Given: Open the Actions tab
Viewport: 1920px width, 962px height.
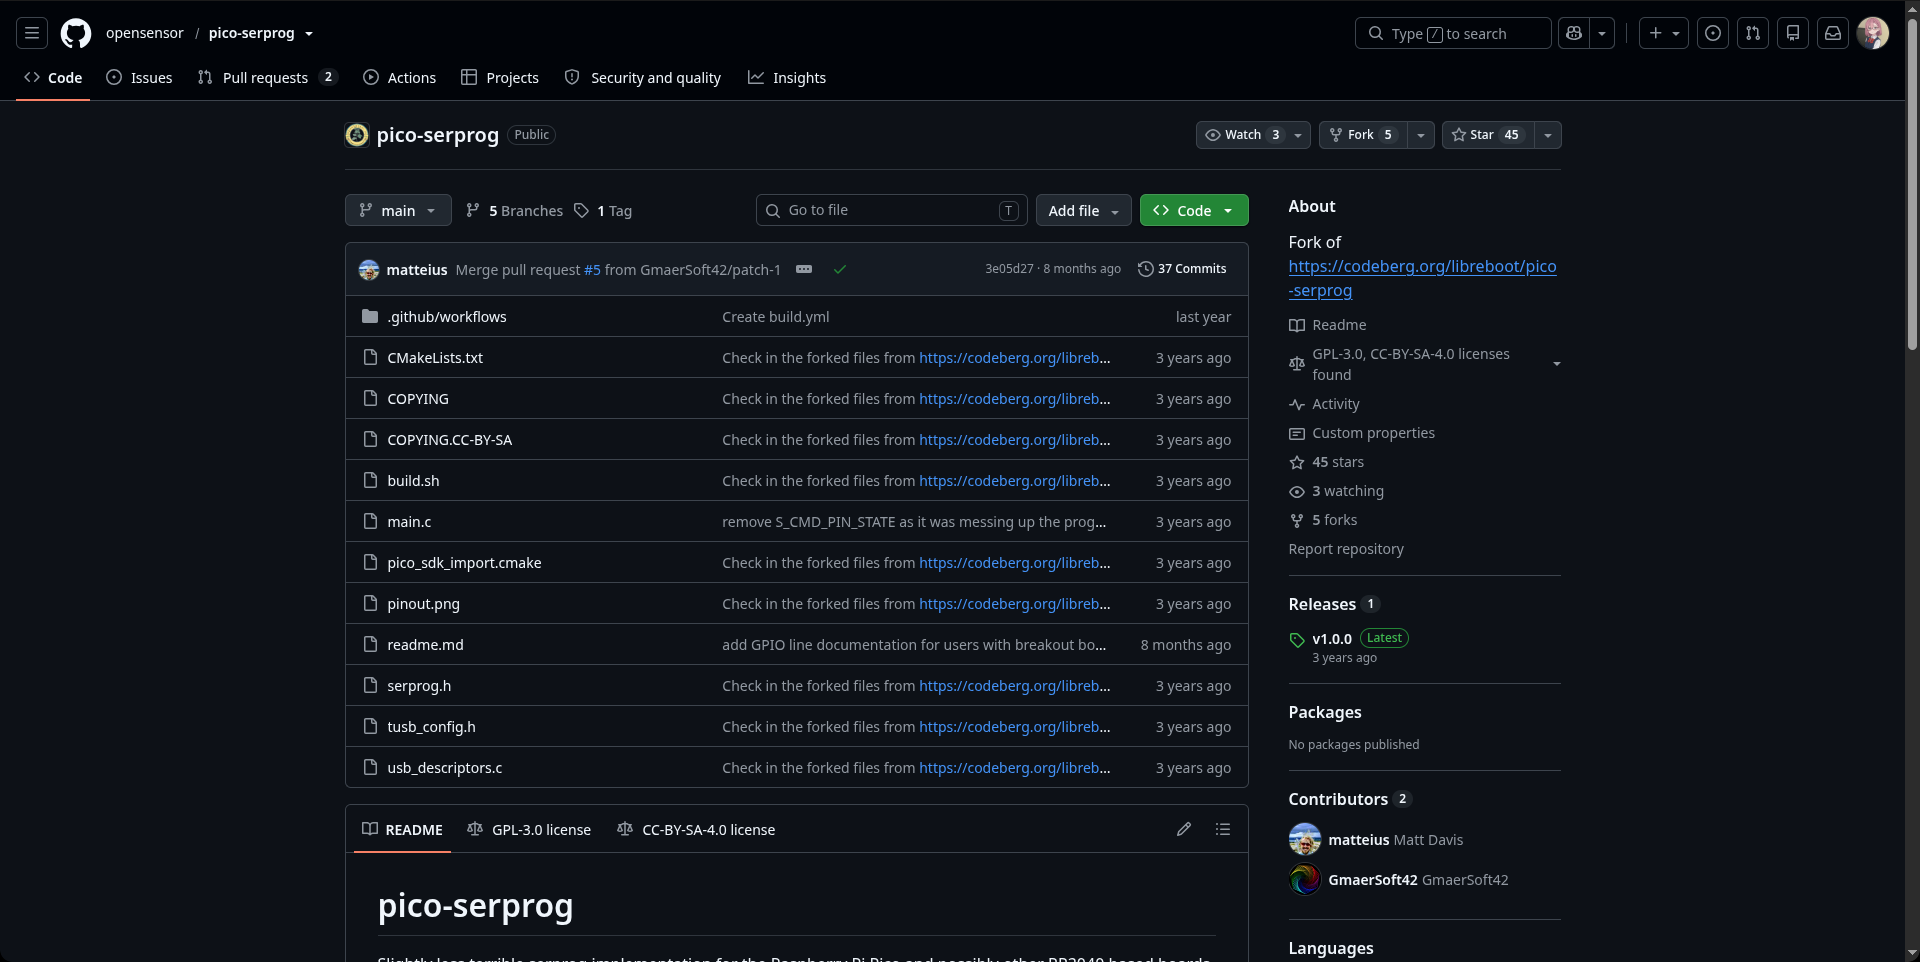Looking at the screenshot, I should [x=399, y=78].
